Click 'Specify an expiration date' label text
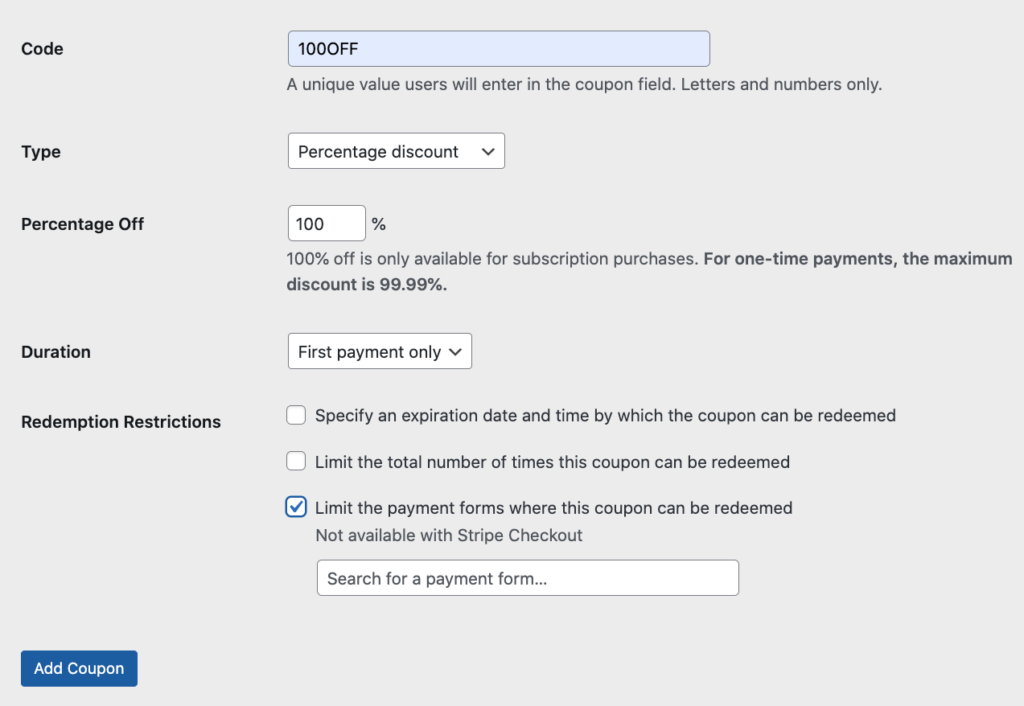The image size is (1024, 706). pos(604,415)
